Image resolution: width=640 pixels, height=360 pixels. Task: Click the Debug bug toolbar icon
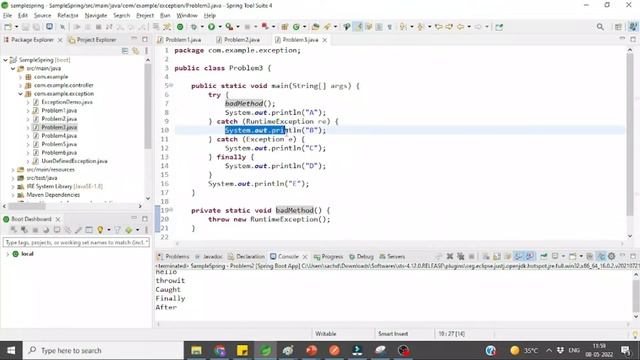(x=193, y=27)
